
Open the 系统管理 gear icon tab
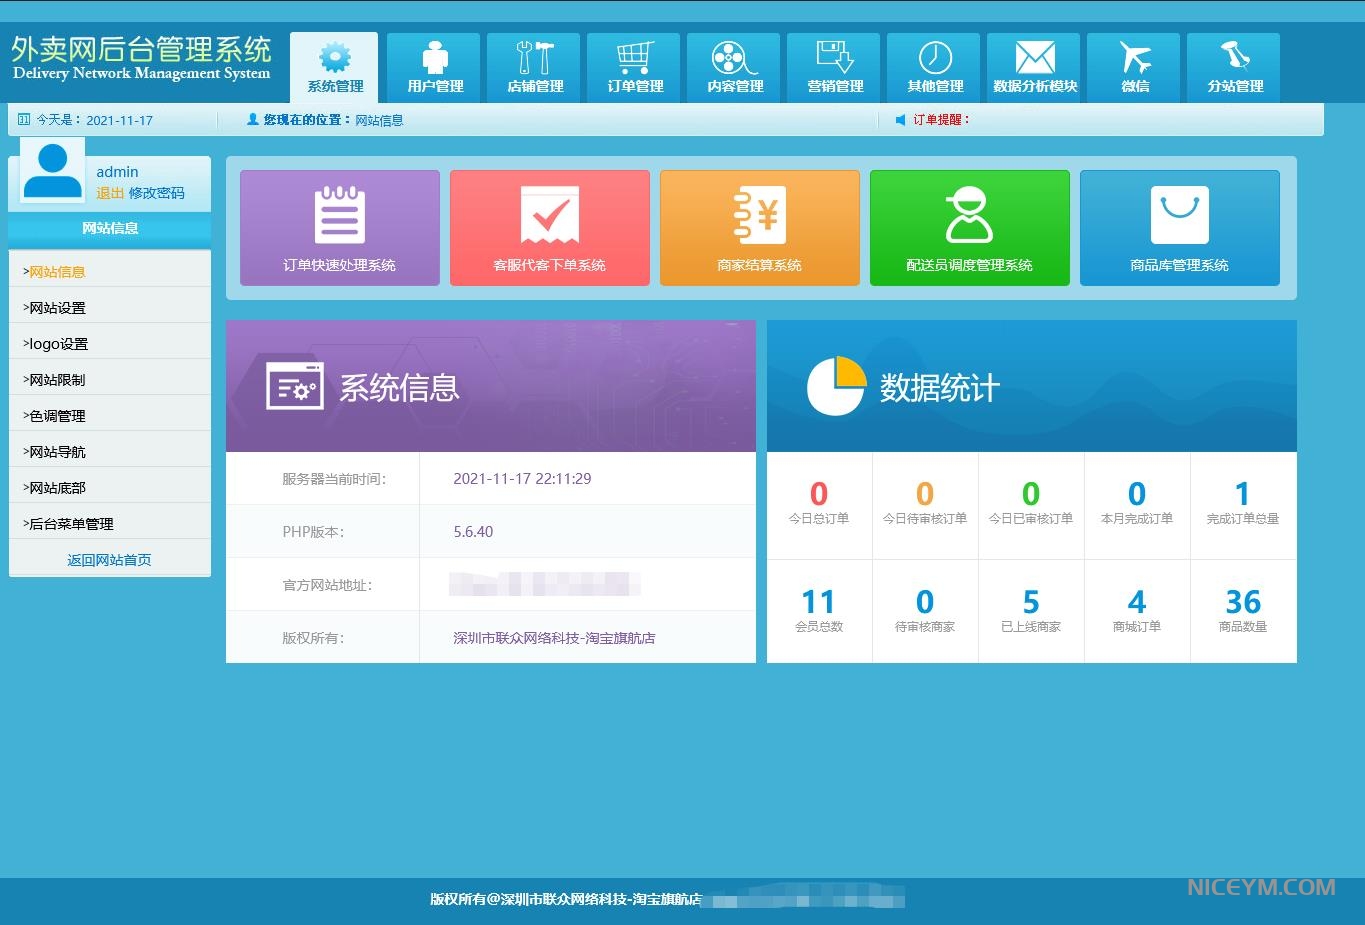tap(335, 67)
